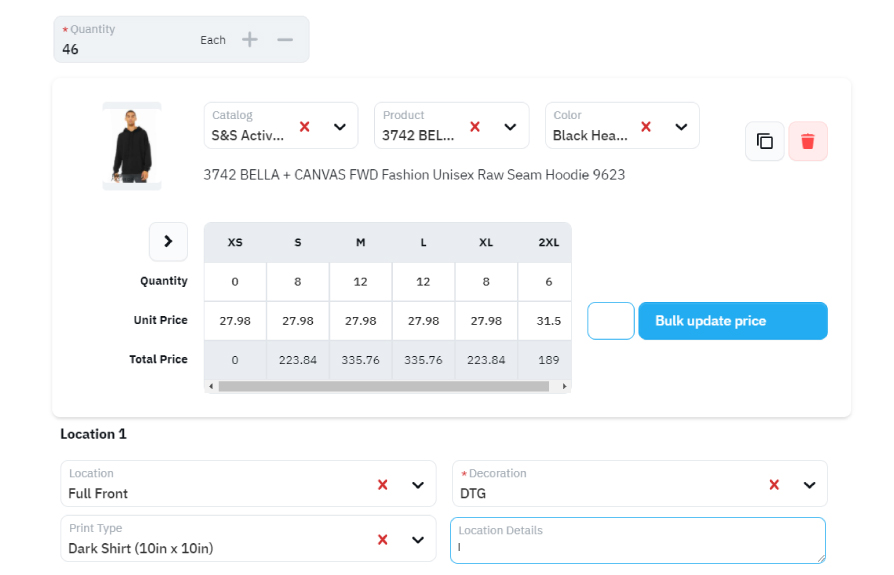Clear the Color selection with red X
Viewport: 894px width, 575px height.
(x=646, y=126)
